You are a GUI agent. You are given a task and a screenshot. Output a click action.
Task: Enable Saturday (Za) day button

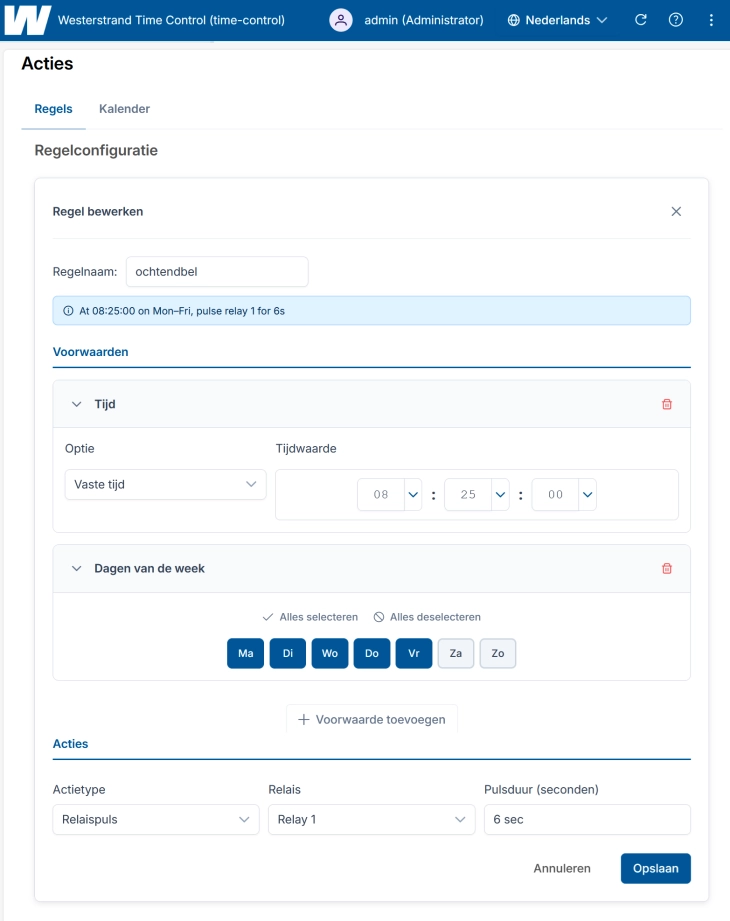pyautogui.click(x=456, y=653)
